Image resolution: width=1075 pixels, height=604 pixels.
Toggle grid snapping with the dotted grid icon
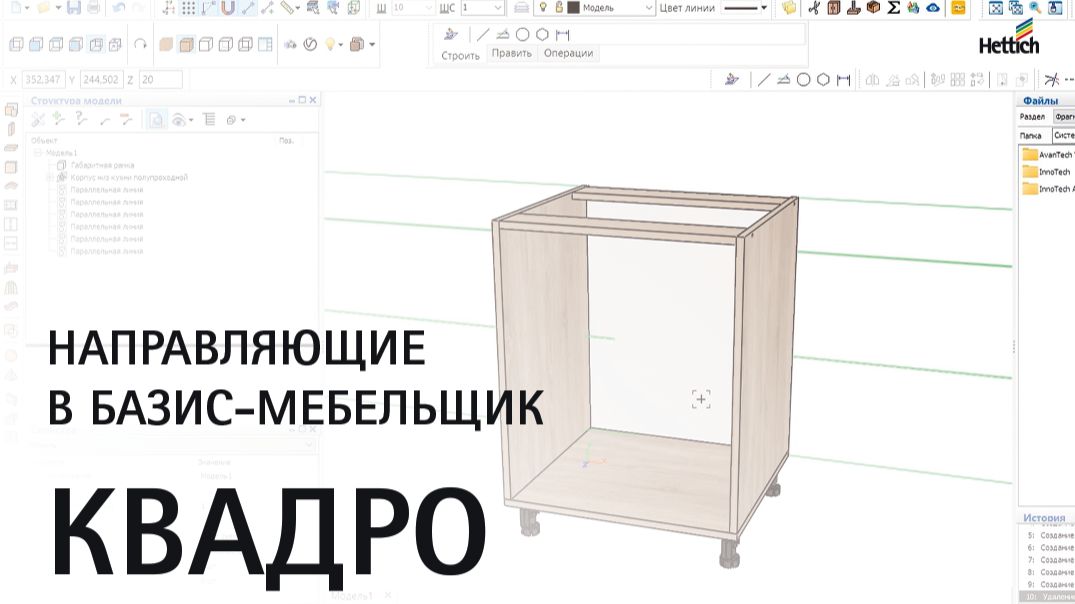coord(189,8)
